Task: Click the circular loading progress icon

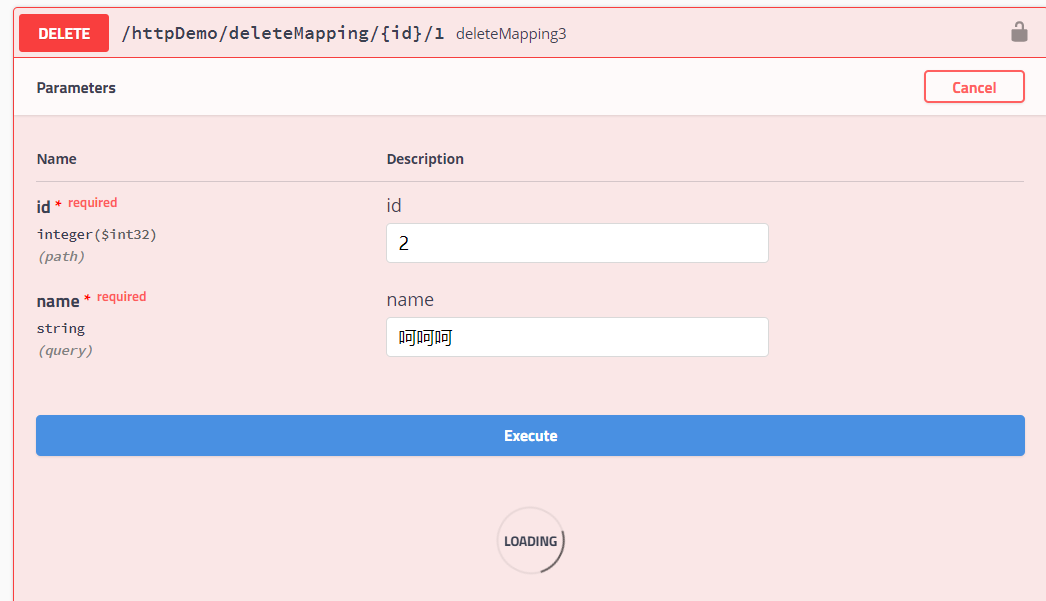Action: tap(530, 540)
